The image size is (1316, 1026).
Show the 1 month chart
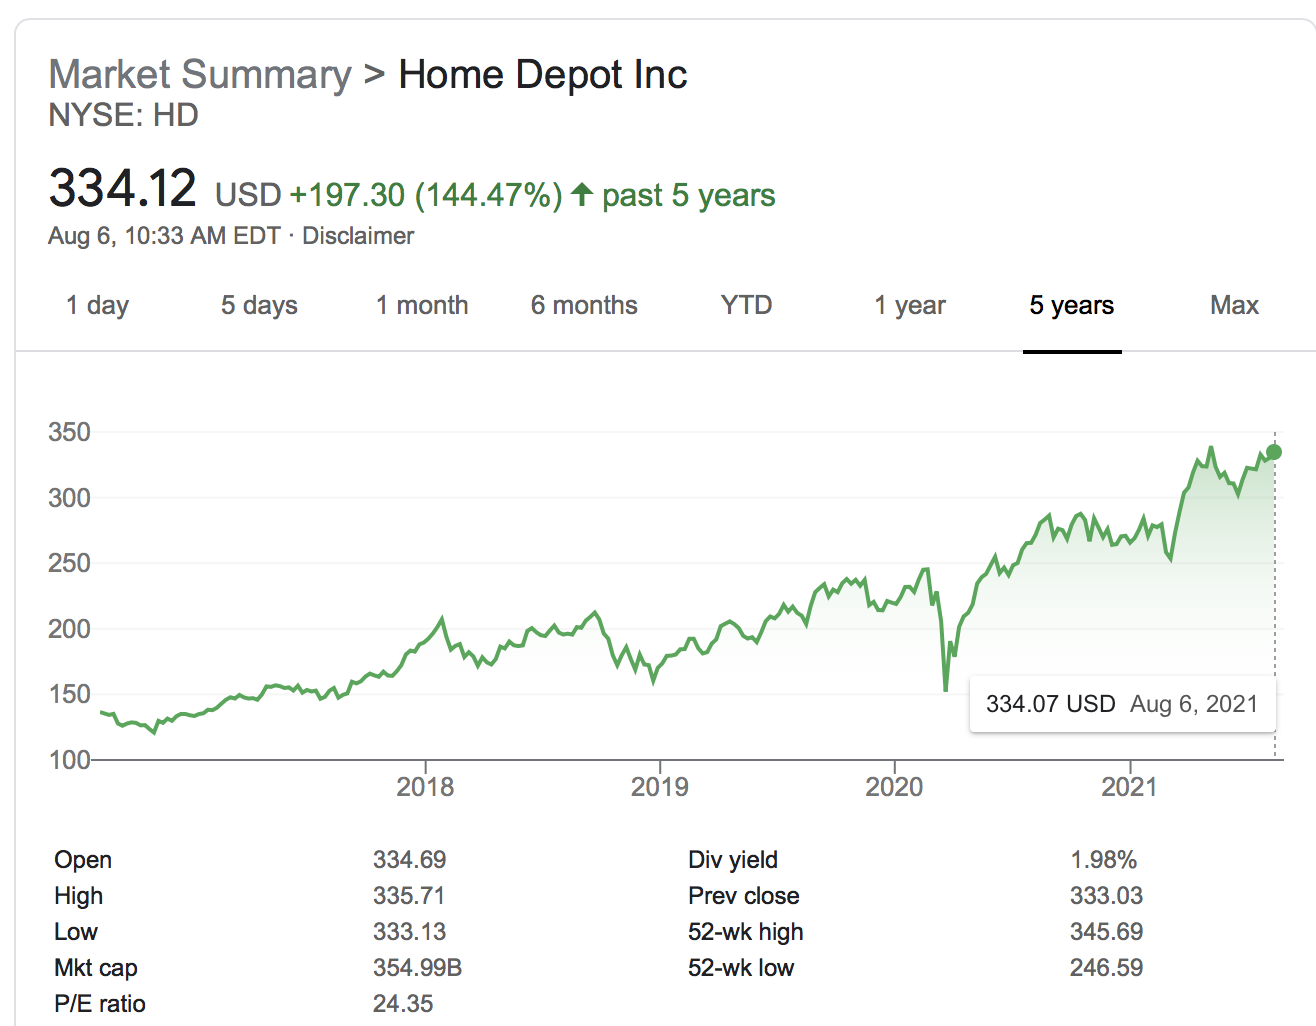(x=422, y=305)
